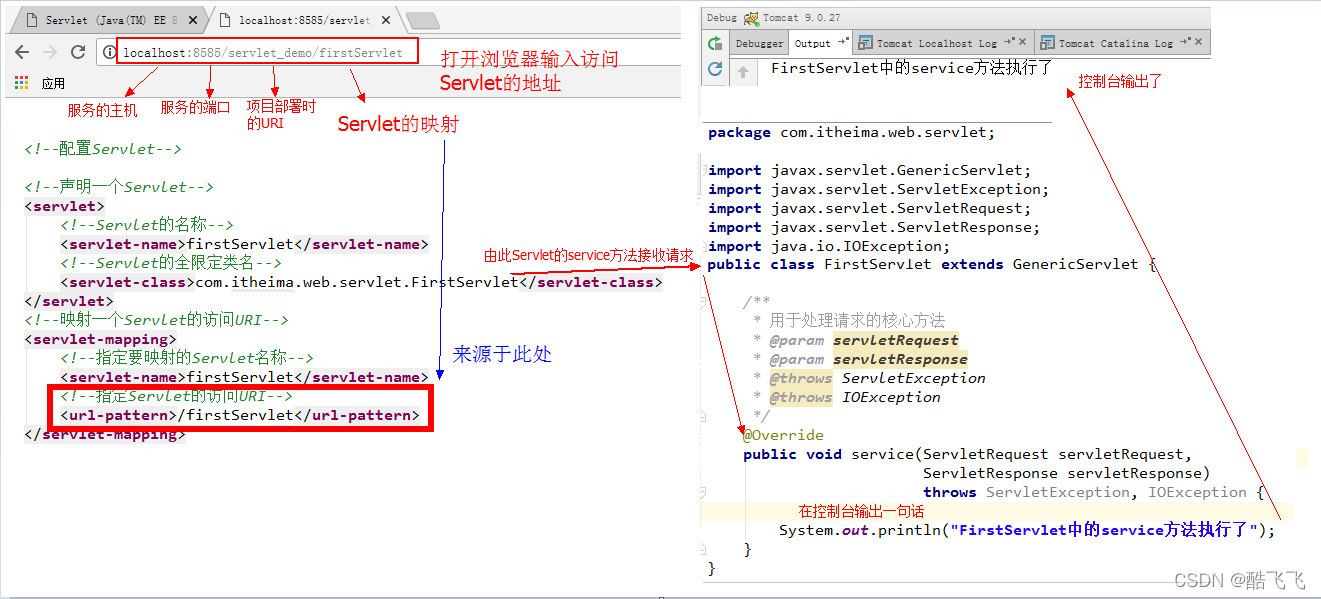
Task: Open a new browser tab
Action: click(x=423, y=20)
